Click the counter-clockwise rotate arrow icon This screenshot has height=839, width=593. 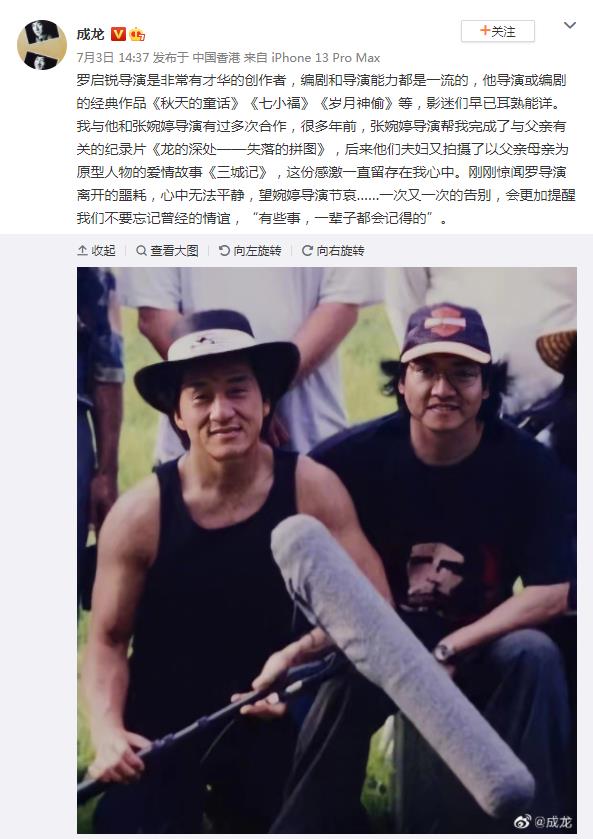[x=224, y=250]
